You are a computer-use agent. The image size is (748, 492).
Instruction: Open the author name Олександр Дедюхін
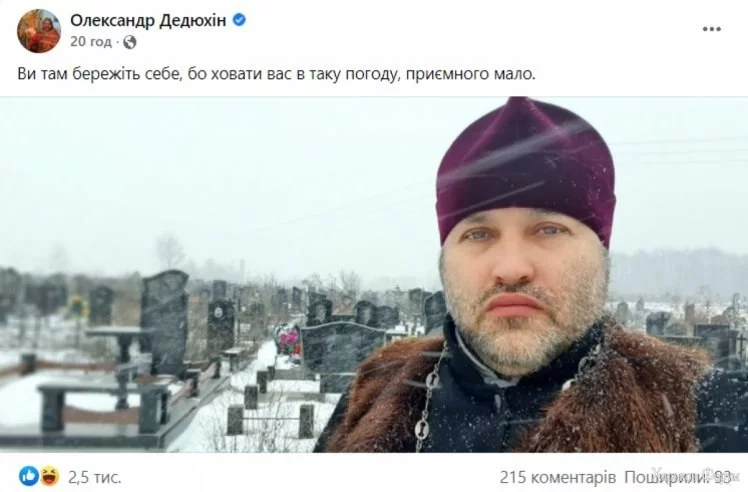[x=148, y=21]
